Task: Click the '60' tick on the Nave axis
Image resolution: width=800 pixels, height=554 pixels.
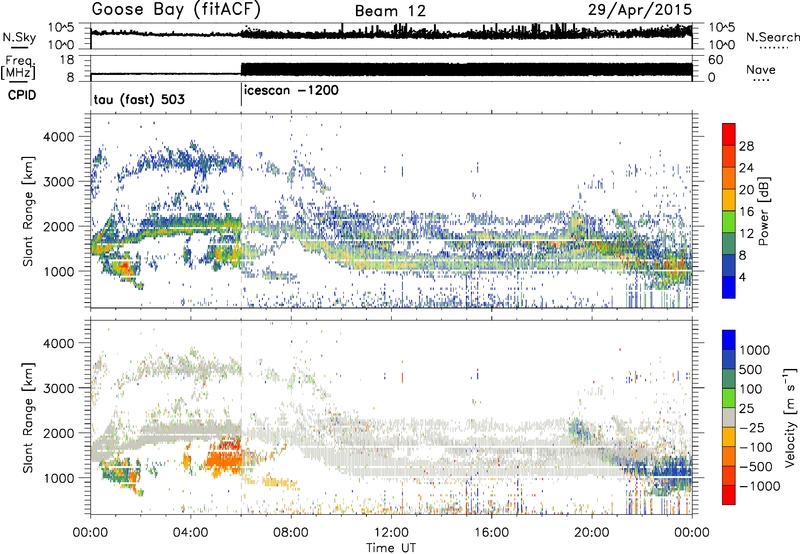Action: (x=716, y=60)
